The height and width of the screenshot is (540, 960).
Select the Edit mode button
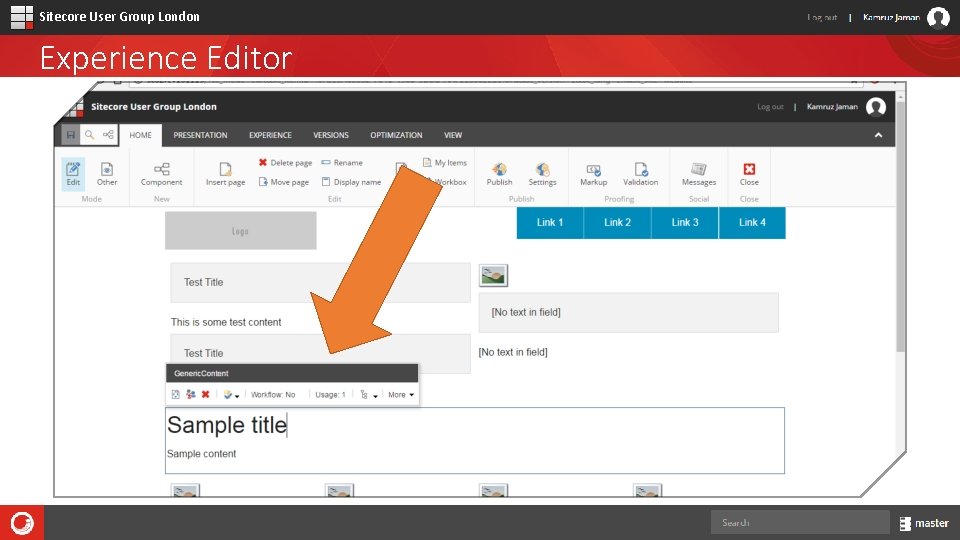(73, 174)
